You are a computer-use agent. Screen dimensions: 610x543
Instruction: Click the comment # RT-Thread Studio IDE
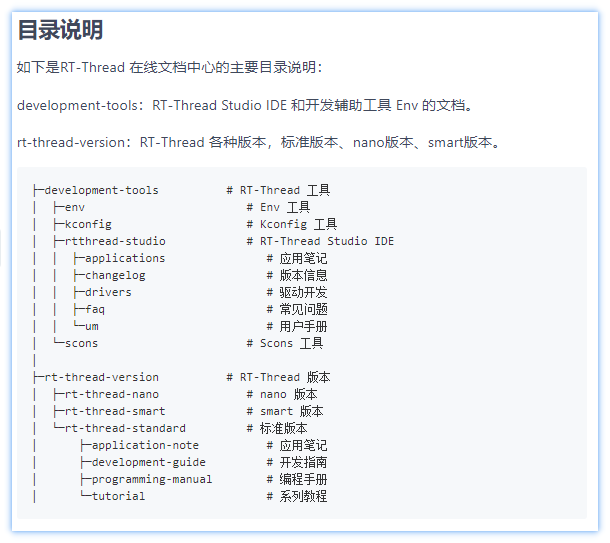click(x=320, y=241)
